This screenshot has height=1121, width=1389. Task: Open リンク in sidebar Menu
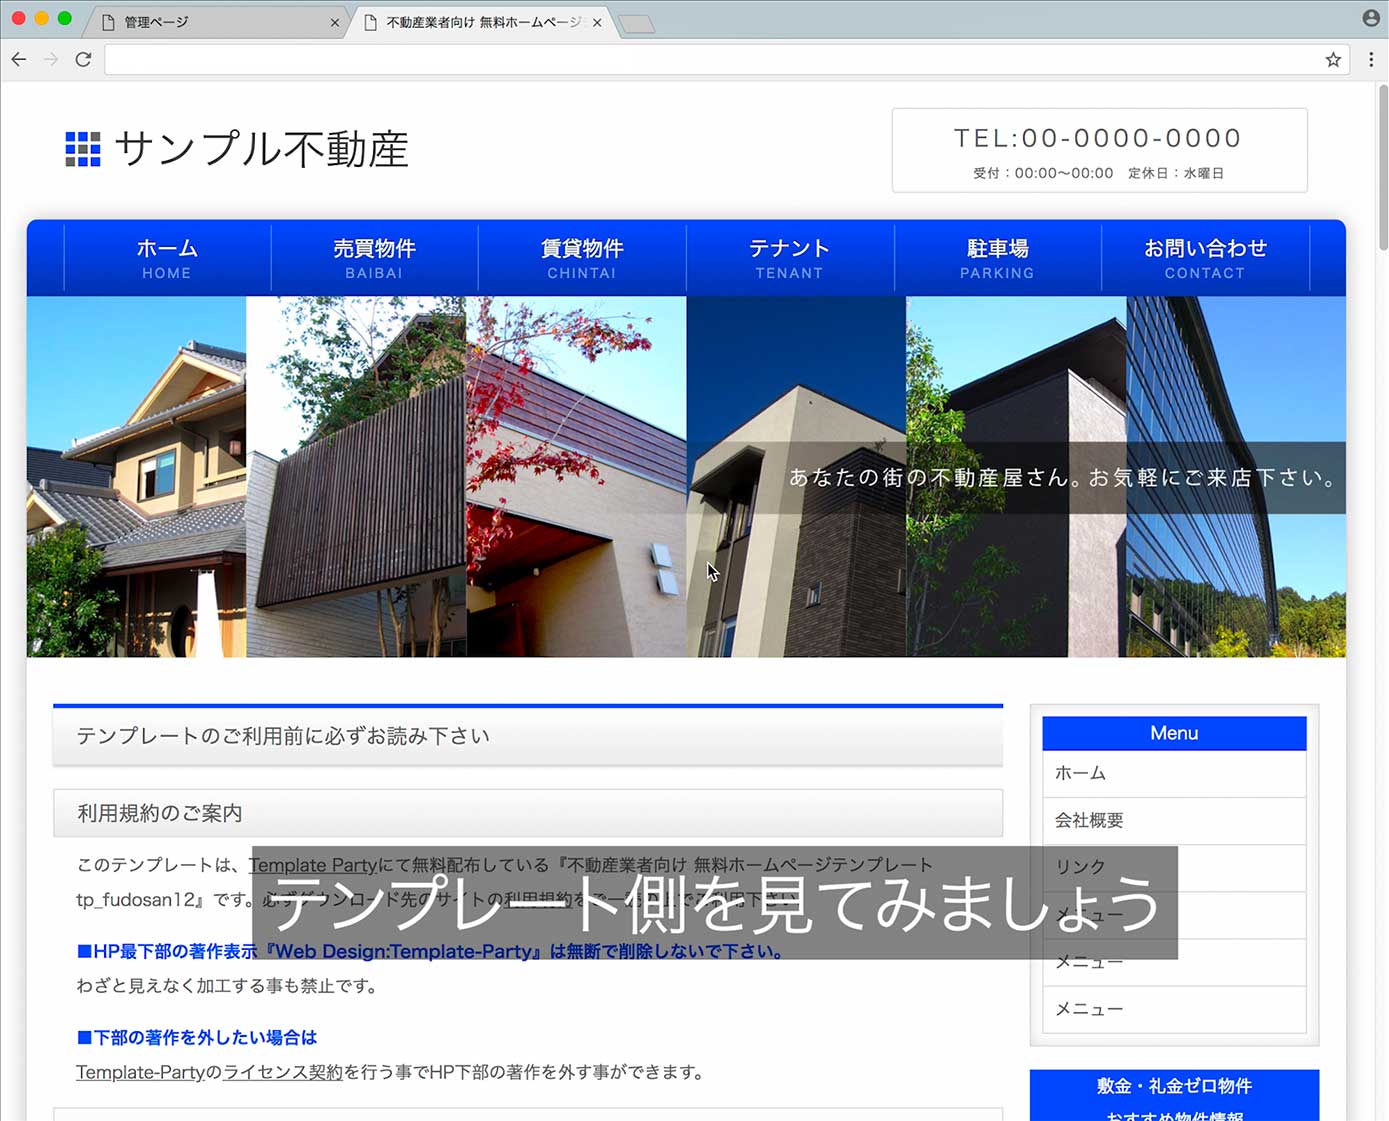1174,867
